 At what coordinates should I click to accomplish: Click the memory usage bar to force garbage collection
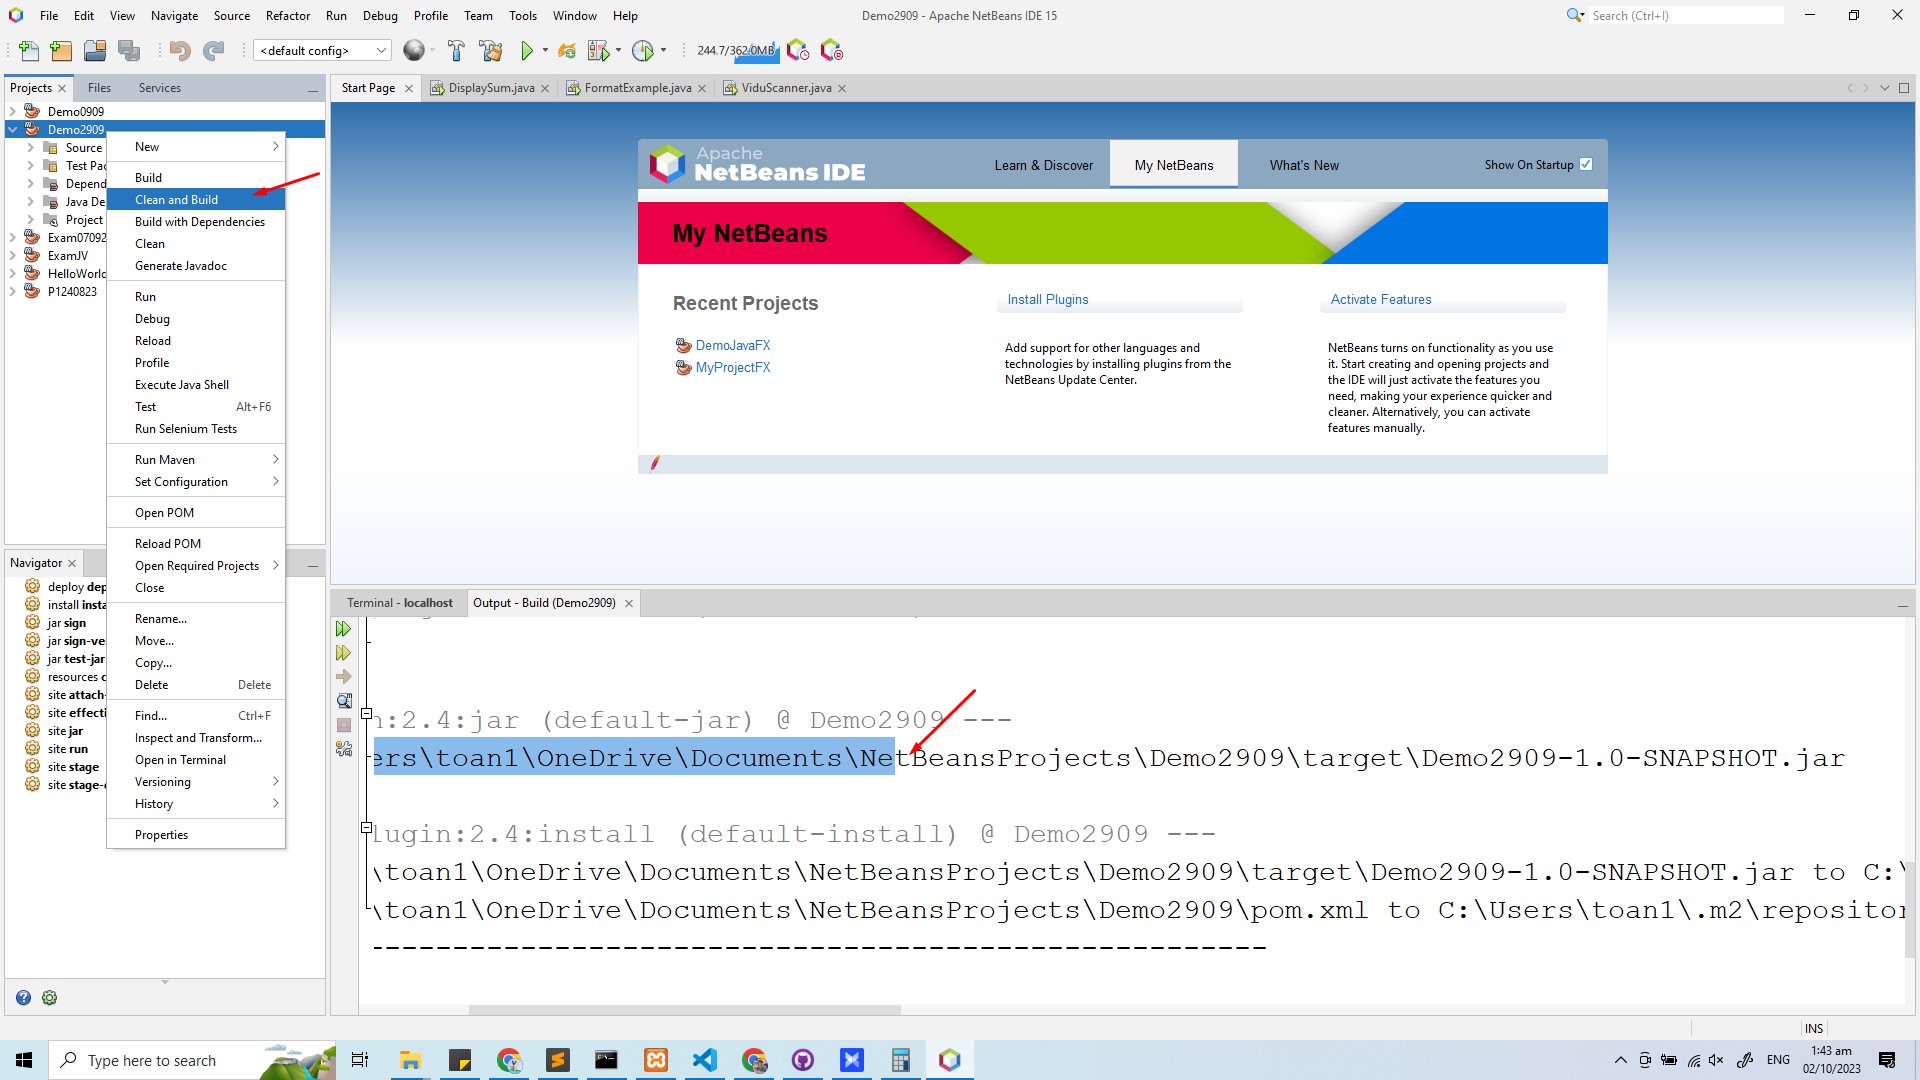(x=735, y=50)
